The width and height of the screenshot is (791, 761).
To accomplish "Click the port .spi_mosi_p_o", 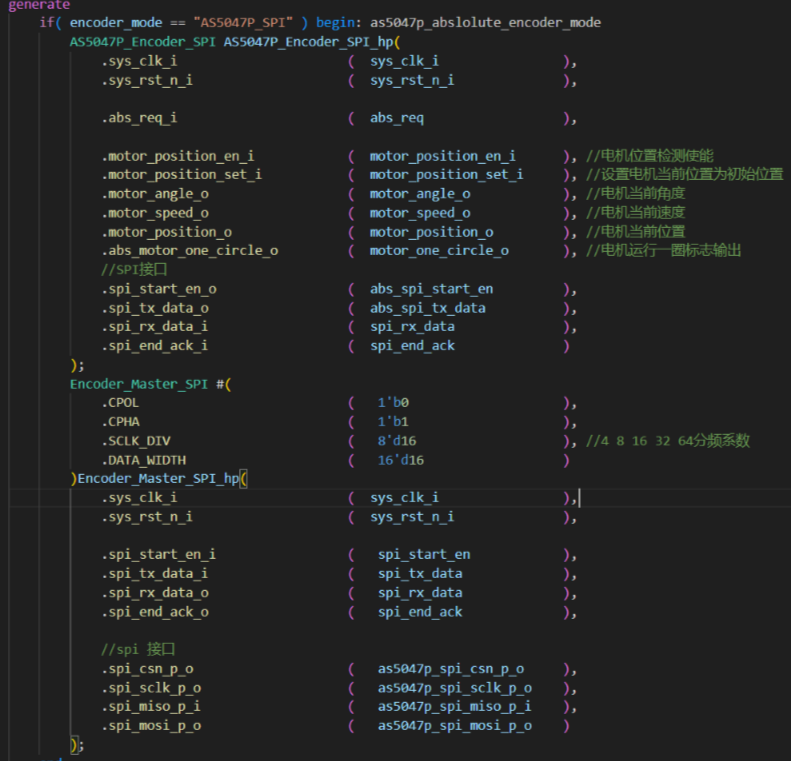I will click(151, 726).
